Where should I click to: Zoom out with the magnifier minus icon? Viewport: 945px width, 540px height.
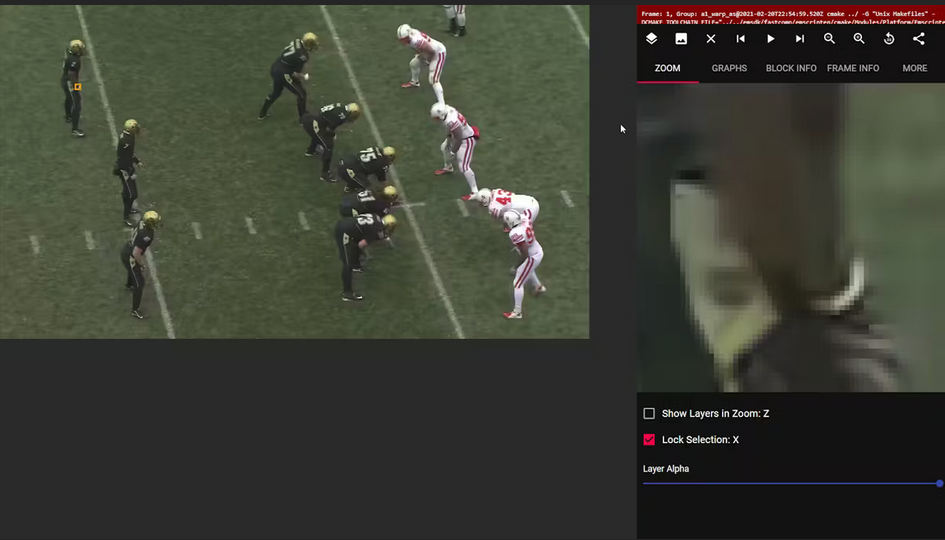click(x=829, y=39)
